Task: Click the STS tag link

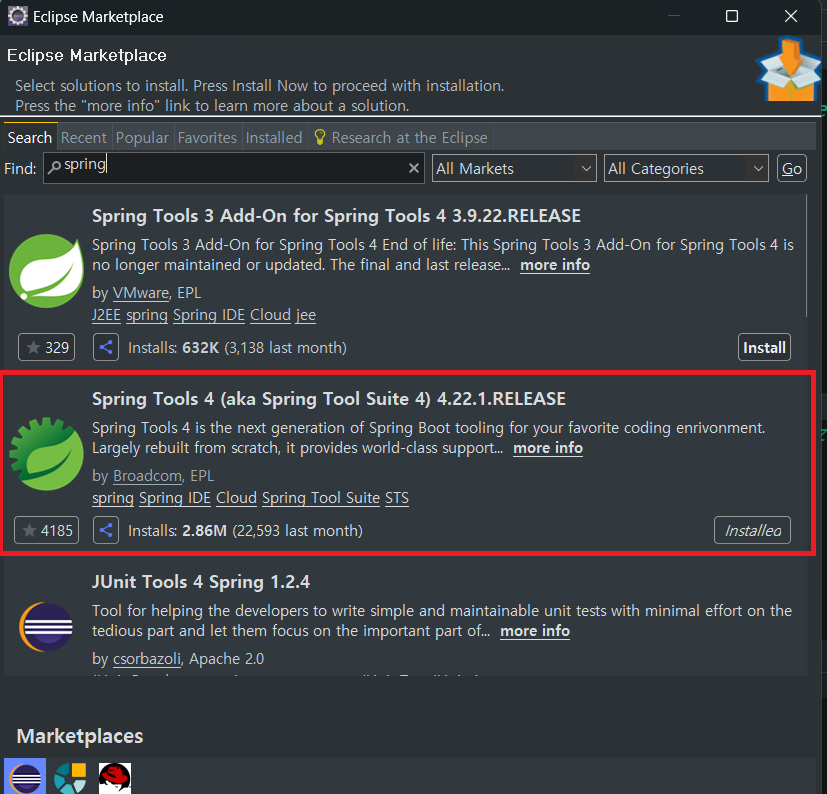Action: (x=397, y=498)
